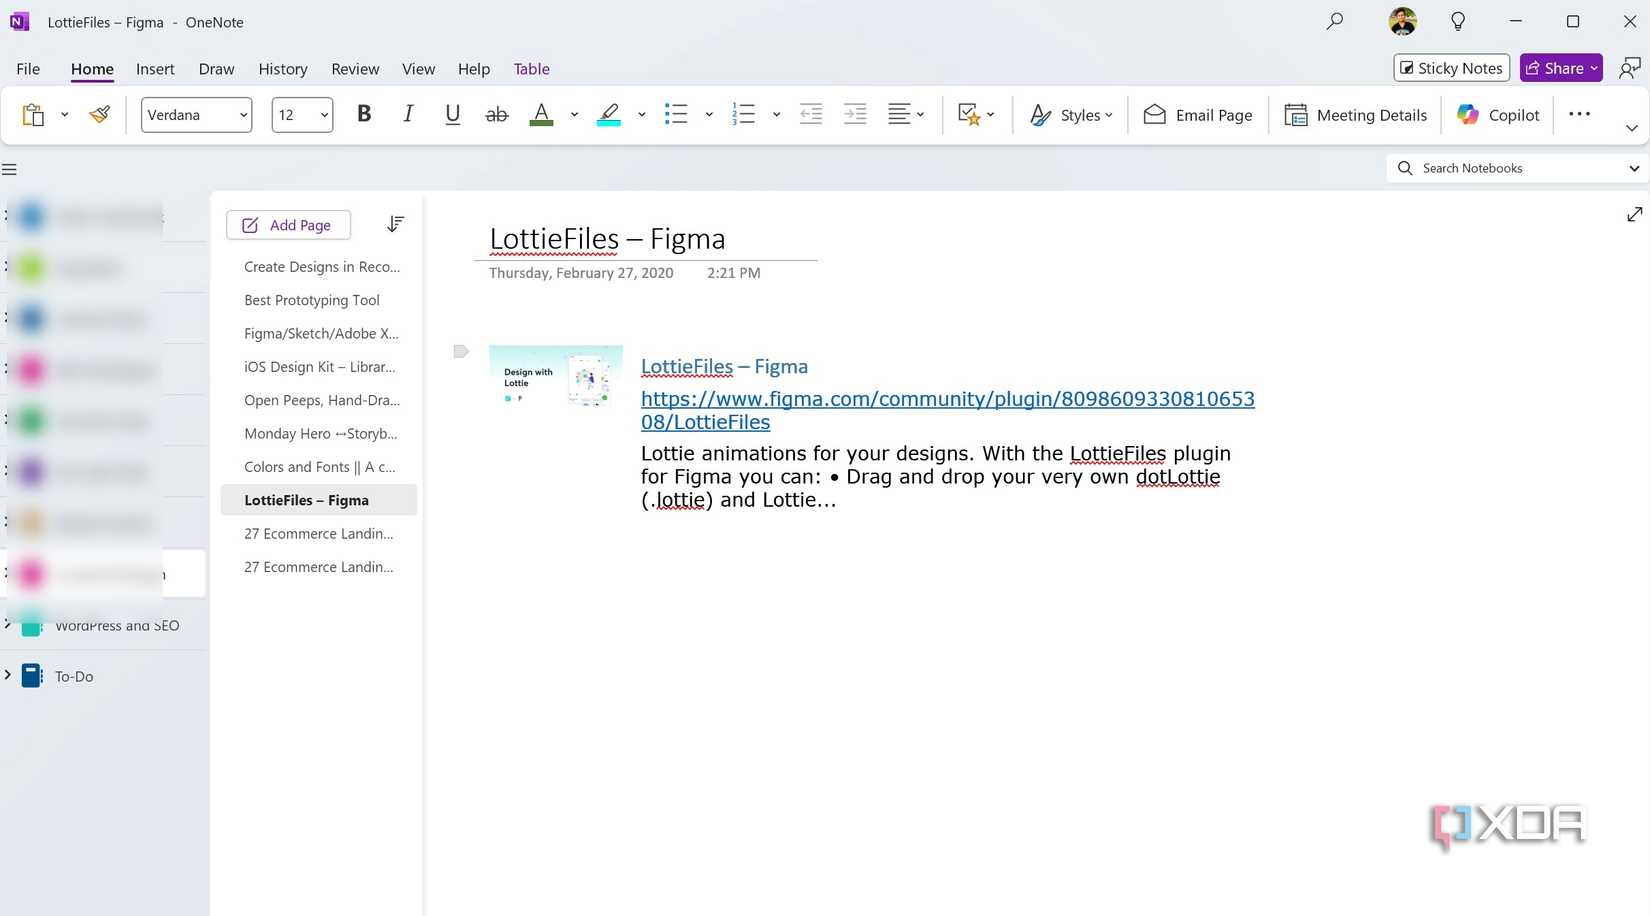This screenshot has height=916, width=1650.
Task: Collapse ribbon with the chevron arrow
Action: point(1631,128)
